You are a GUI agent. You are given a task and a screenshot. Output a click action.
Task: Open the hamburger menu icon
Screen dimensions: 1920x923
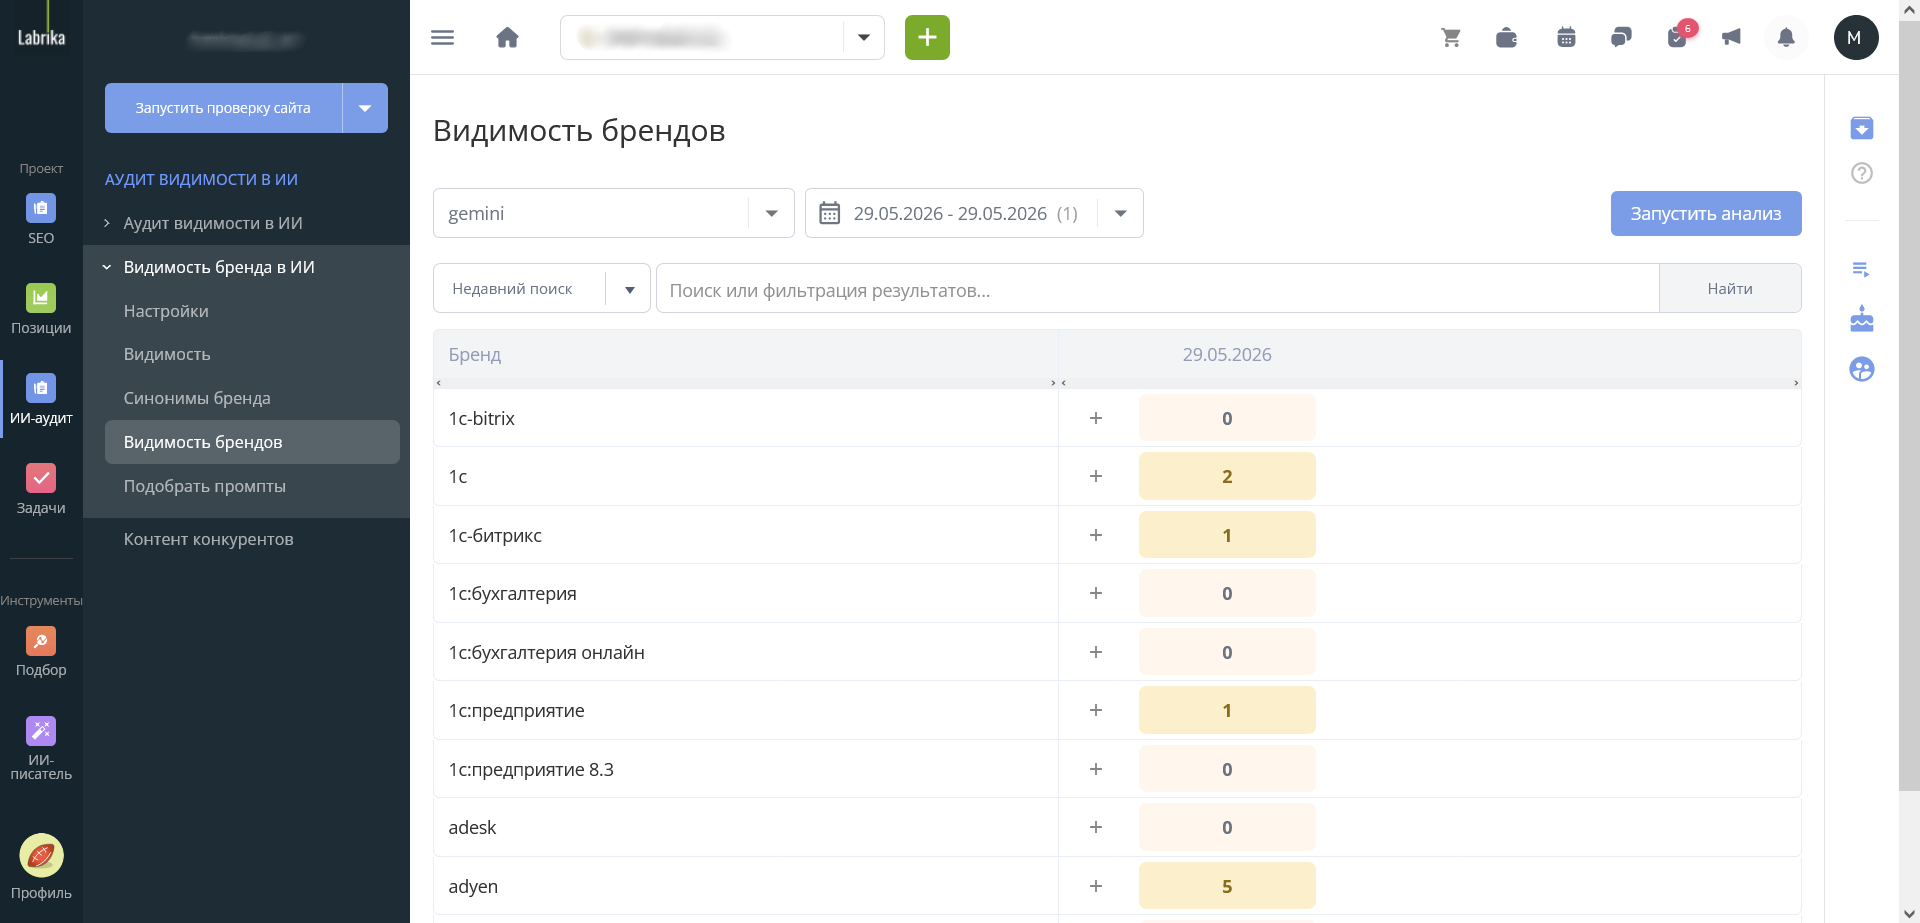(x=442, y=38)
